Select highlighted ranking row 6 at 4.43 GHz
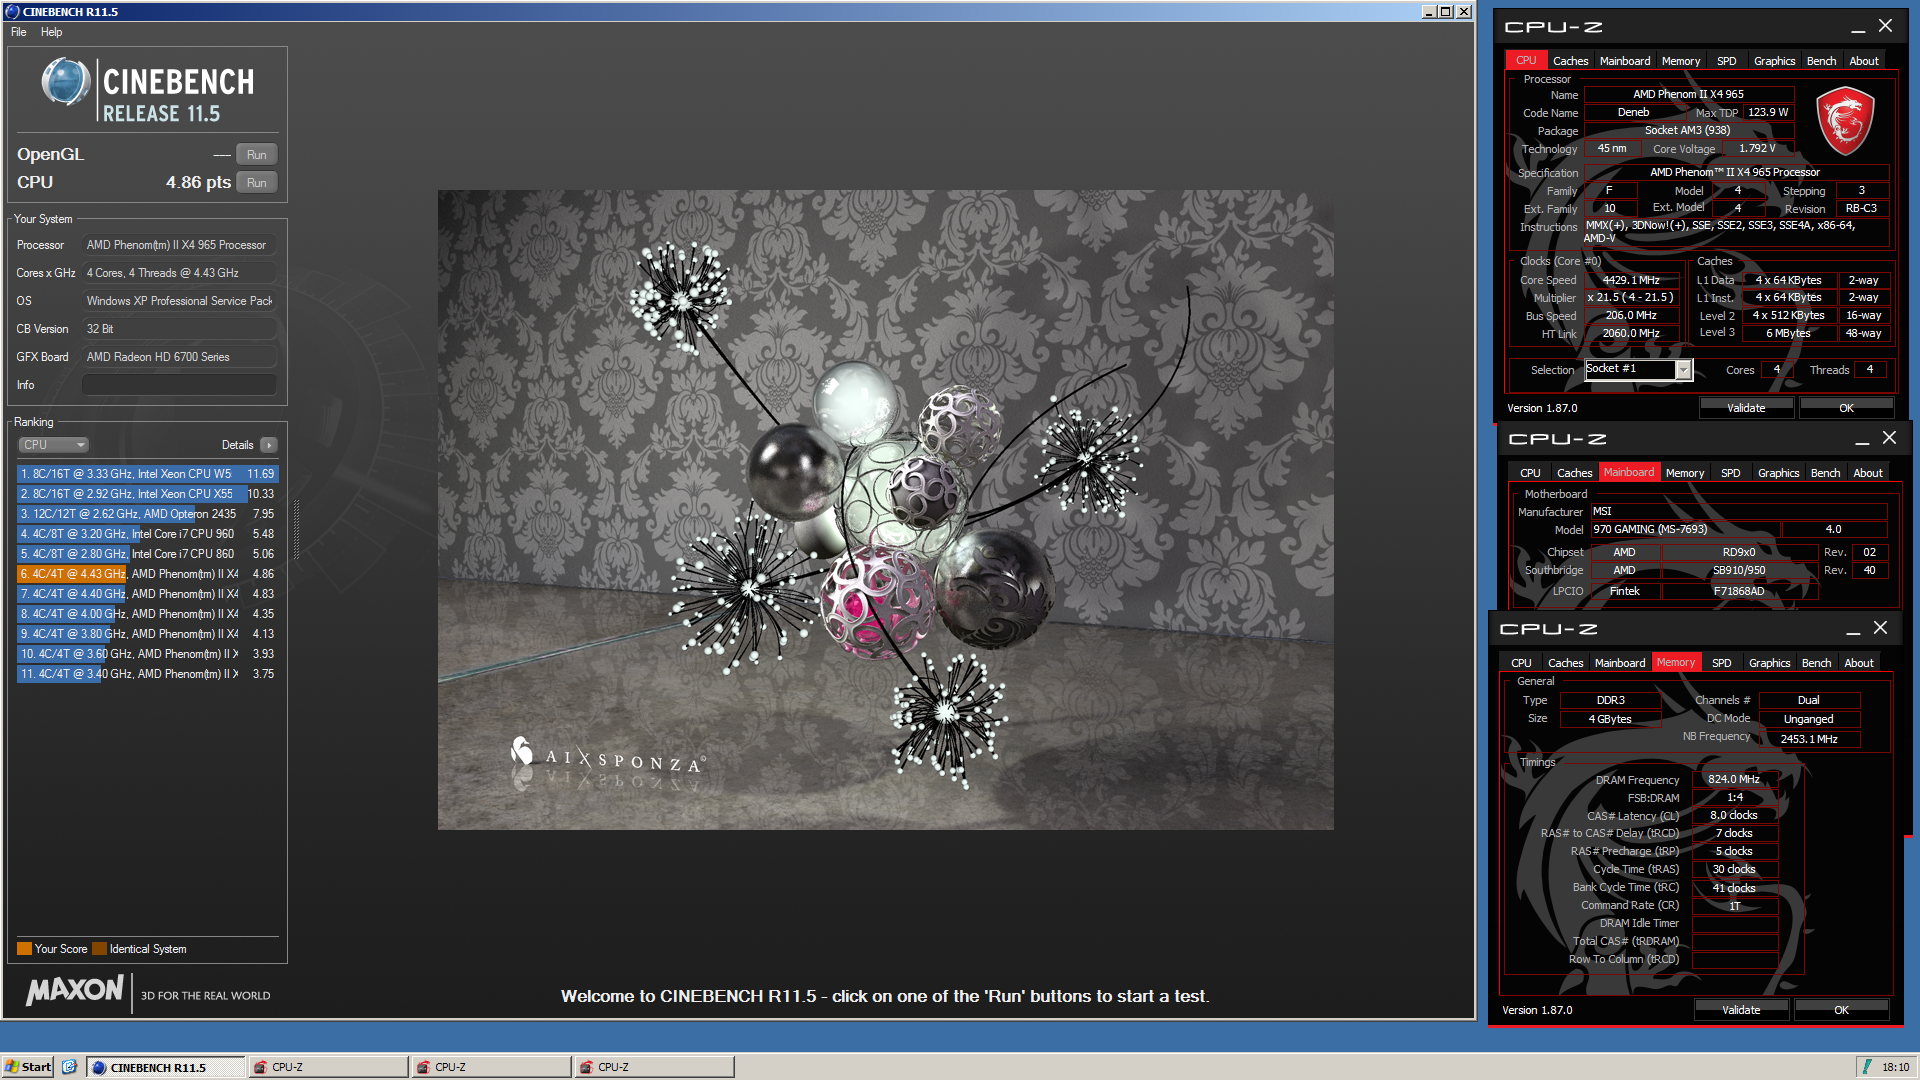Image resolution: width=1920 pixels, height=1080 pixels. pos(147,574)
